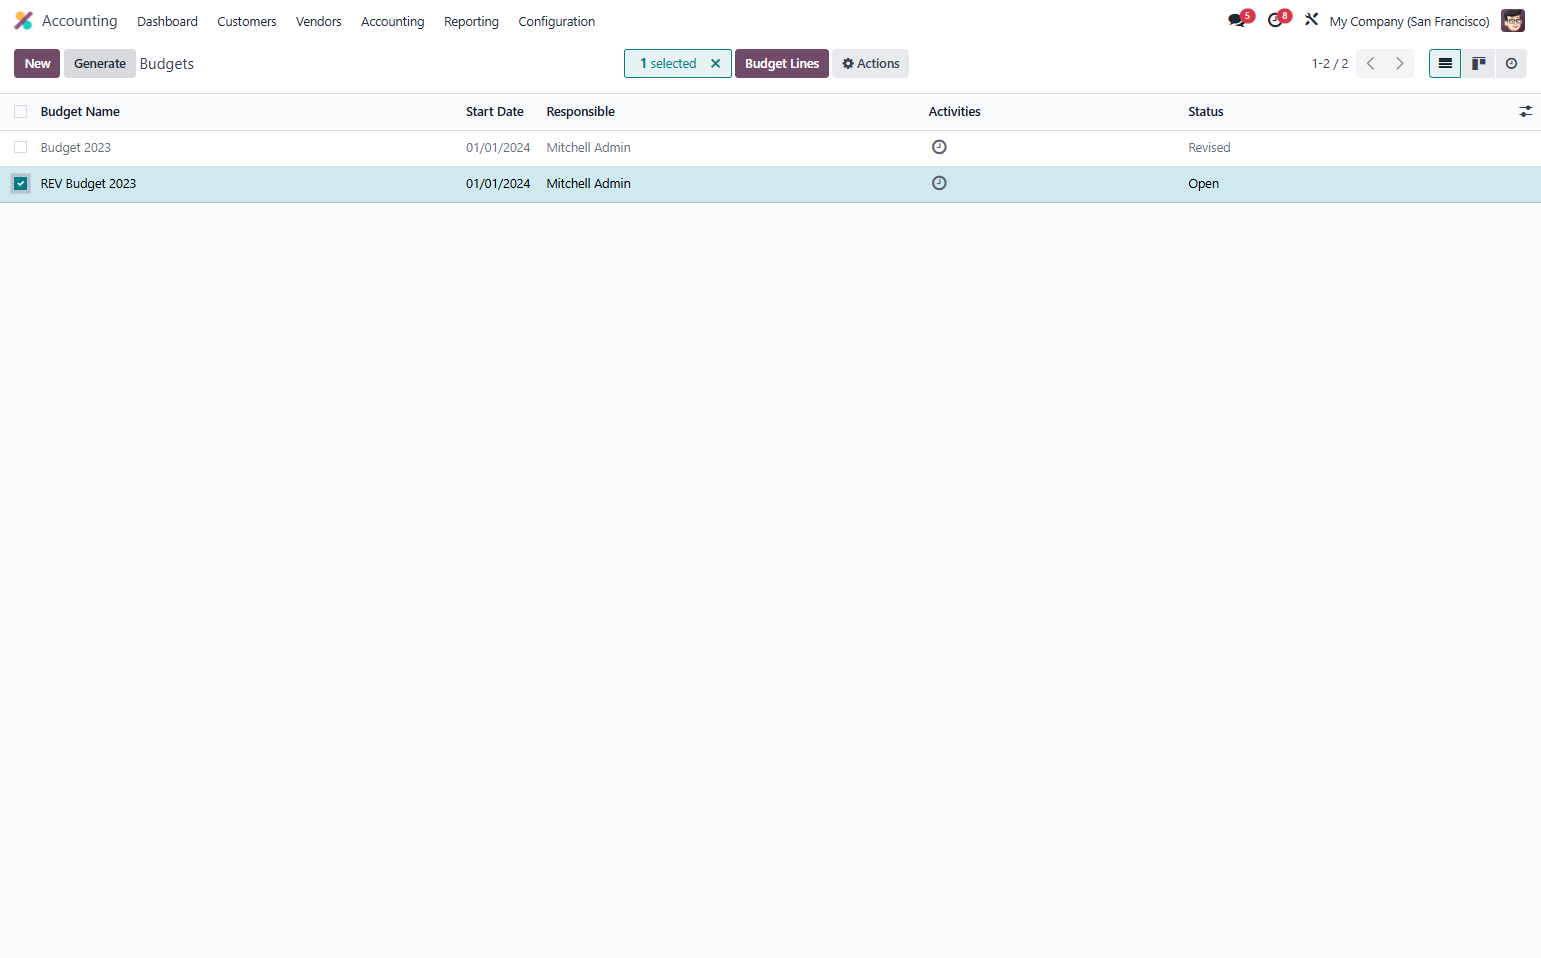Click the 1-2 / 2 pager counter

1330,63
